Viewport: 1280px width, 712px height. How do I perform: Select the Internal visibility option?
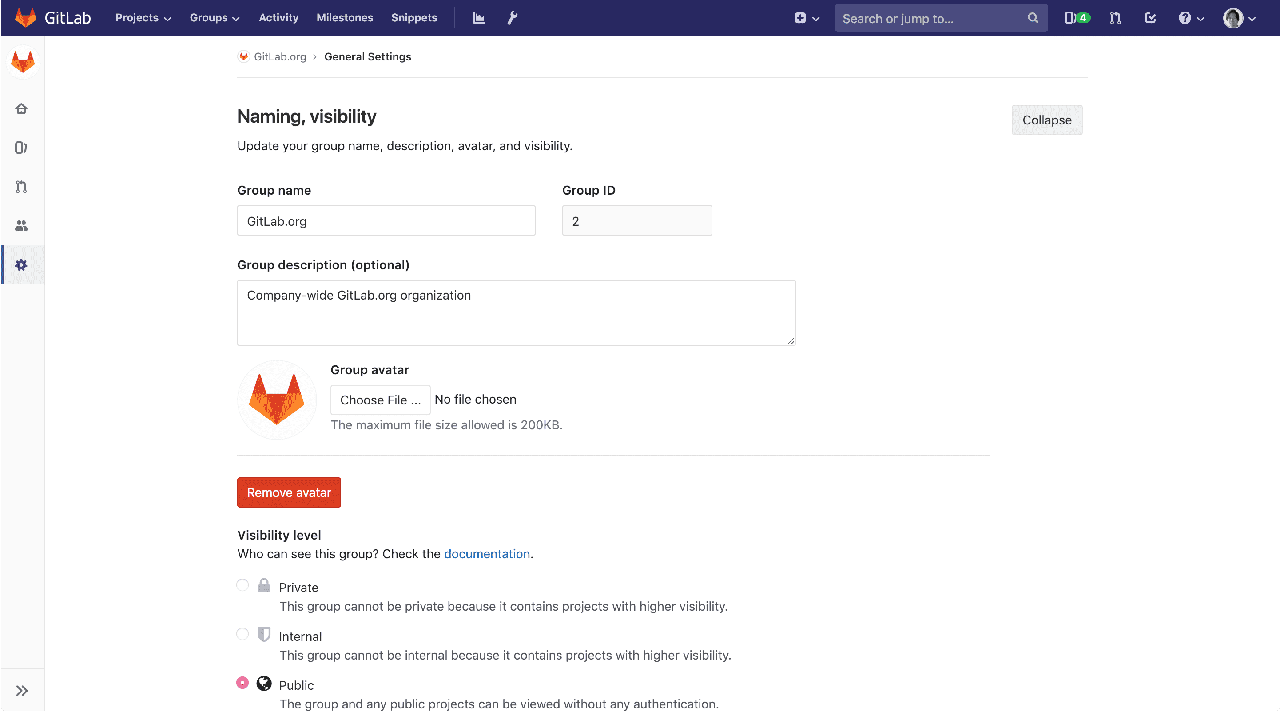pos(242,633)
